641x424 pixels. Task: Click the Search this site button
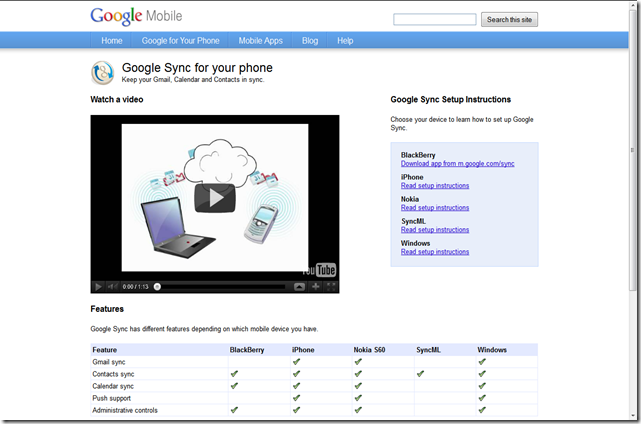509,19
